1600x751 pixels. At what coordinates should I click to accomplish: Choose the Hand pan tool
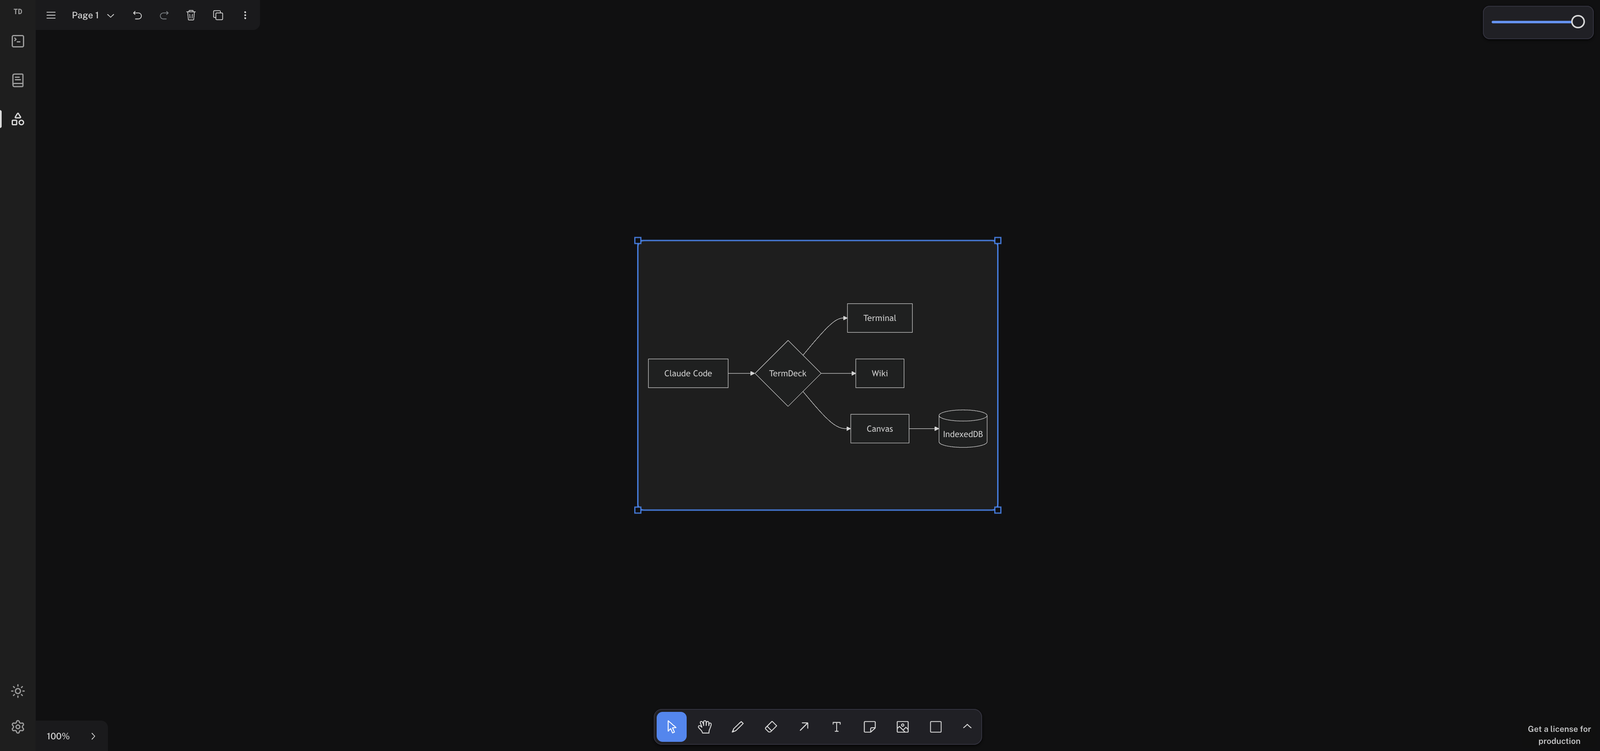705,727
